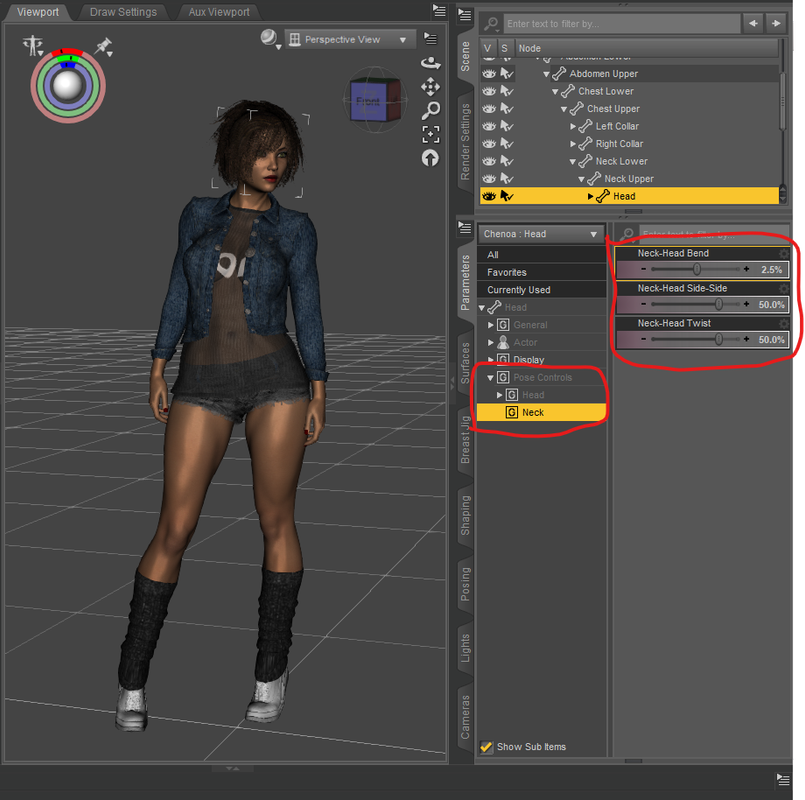Open the Perspective View dropdown
The width and height of the screenshot is (805, 800).
[x=350, y=40]
